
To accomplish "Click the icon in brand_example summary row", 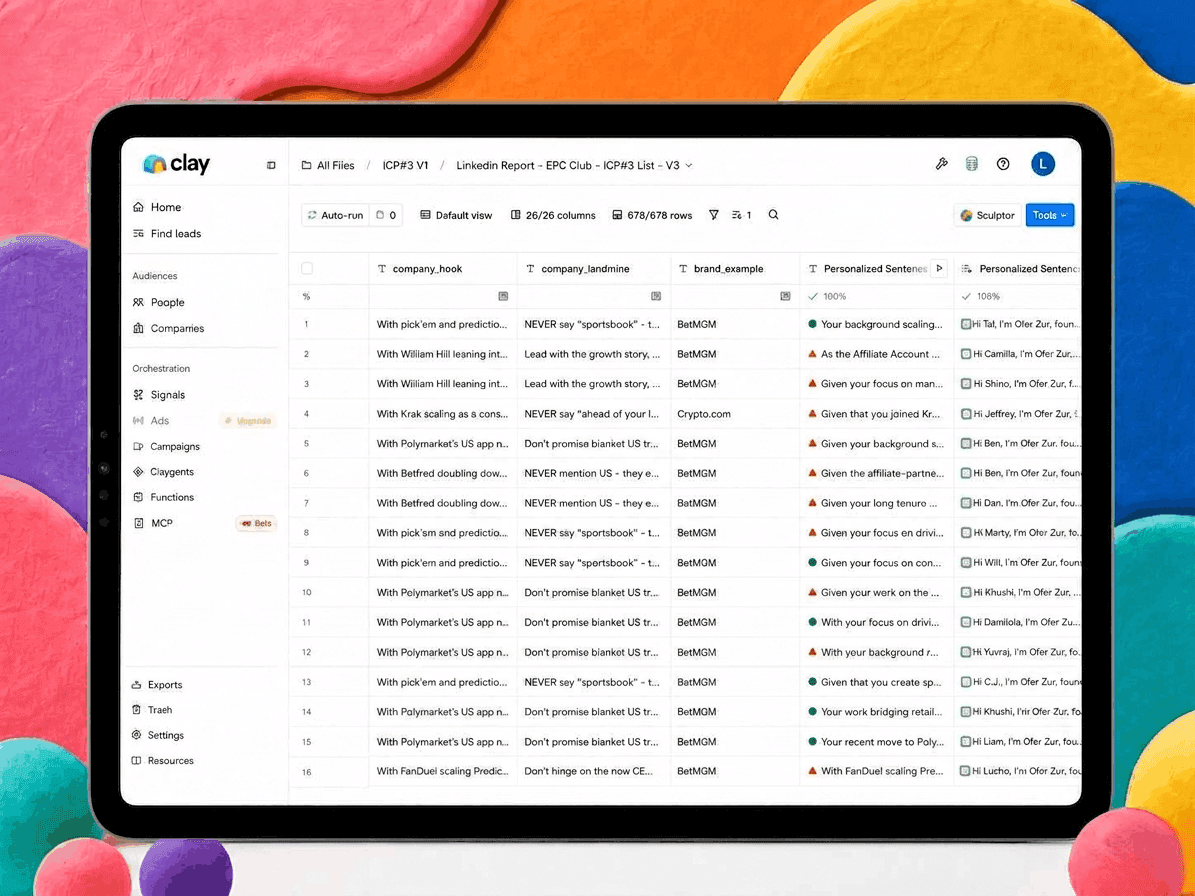I will [x=785, y=296].
